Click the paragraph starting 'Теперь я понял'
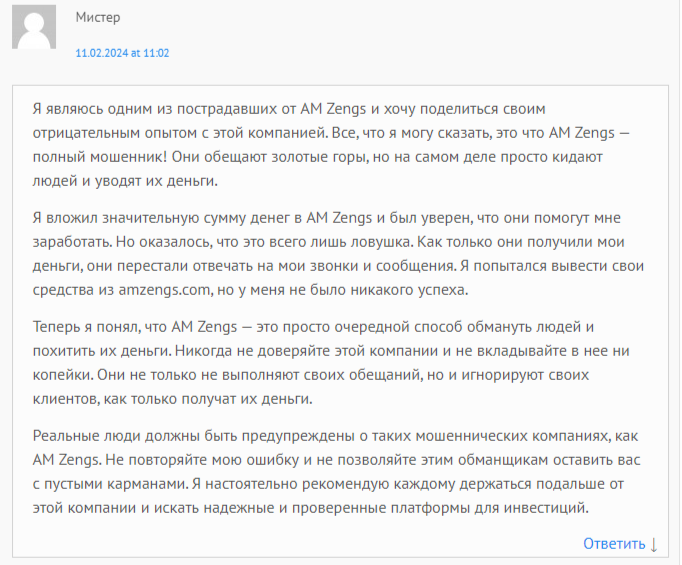 pyautogui.click(x=331, y=363)
